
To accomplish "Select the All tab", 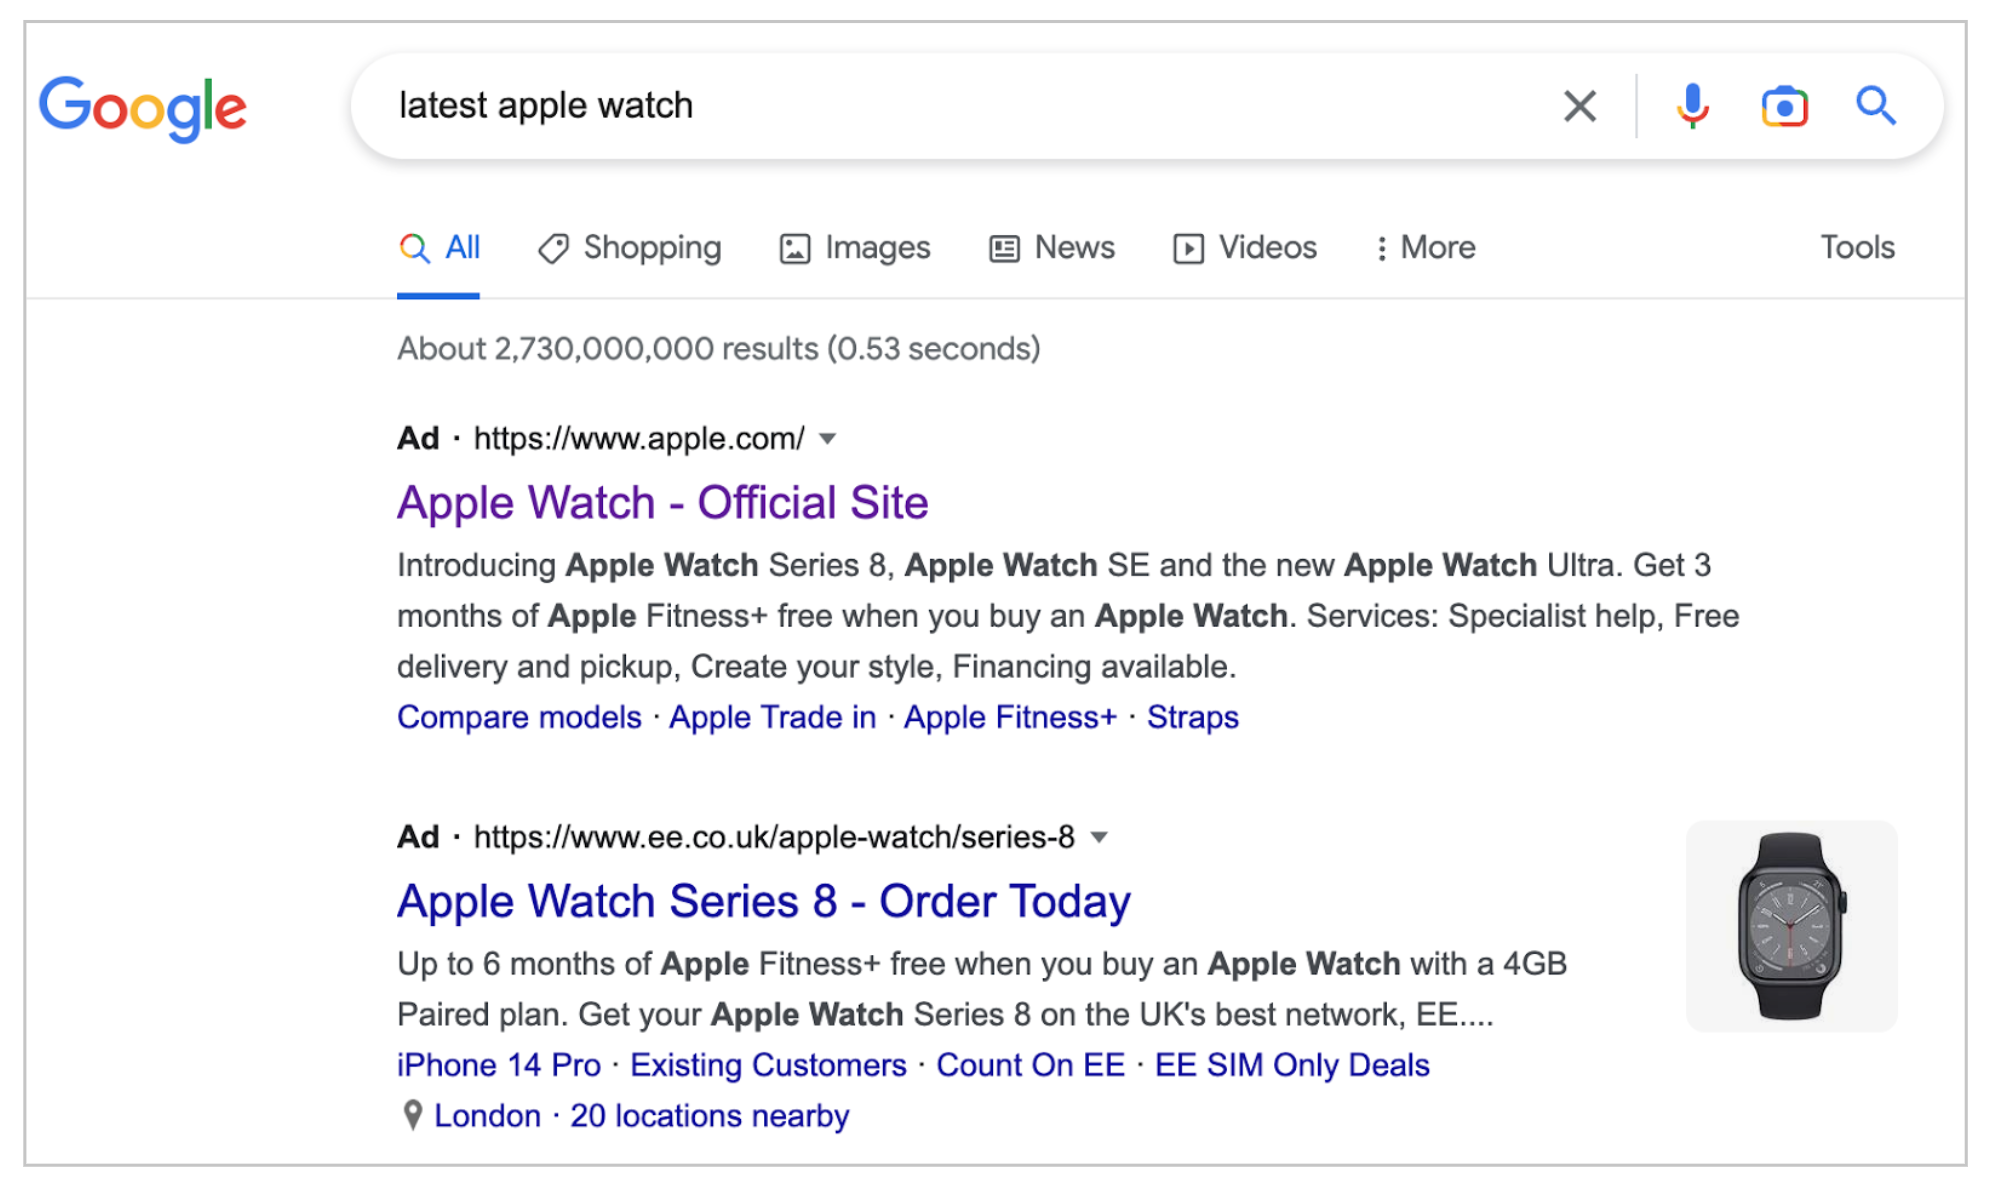I will (439, 248).
